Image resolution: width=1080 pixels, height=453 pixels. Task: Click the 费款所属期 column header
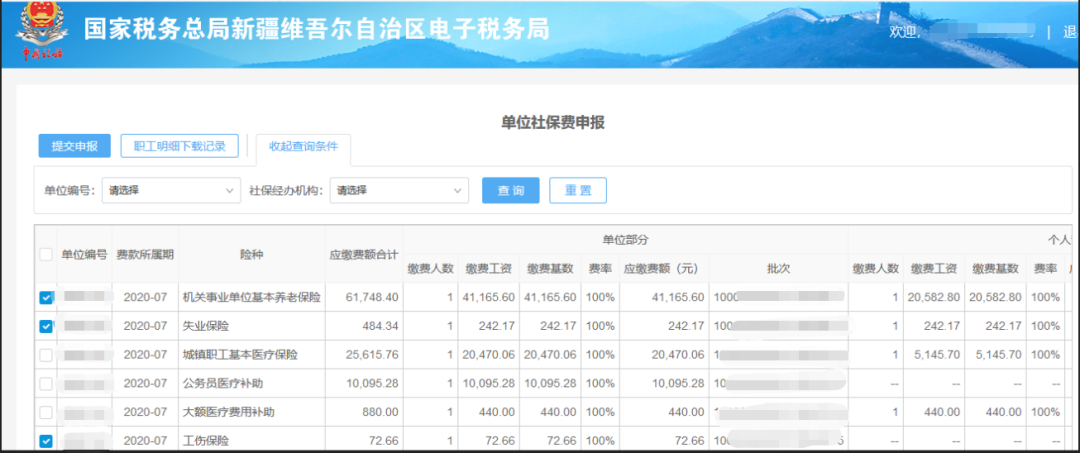click(145, 254)
